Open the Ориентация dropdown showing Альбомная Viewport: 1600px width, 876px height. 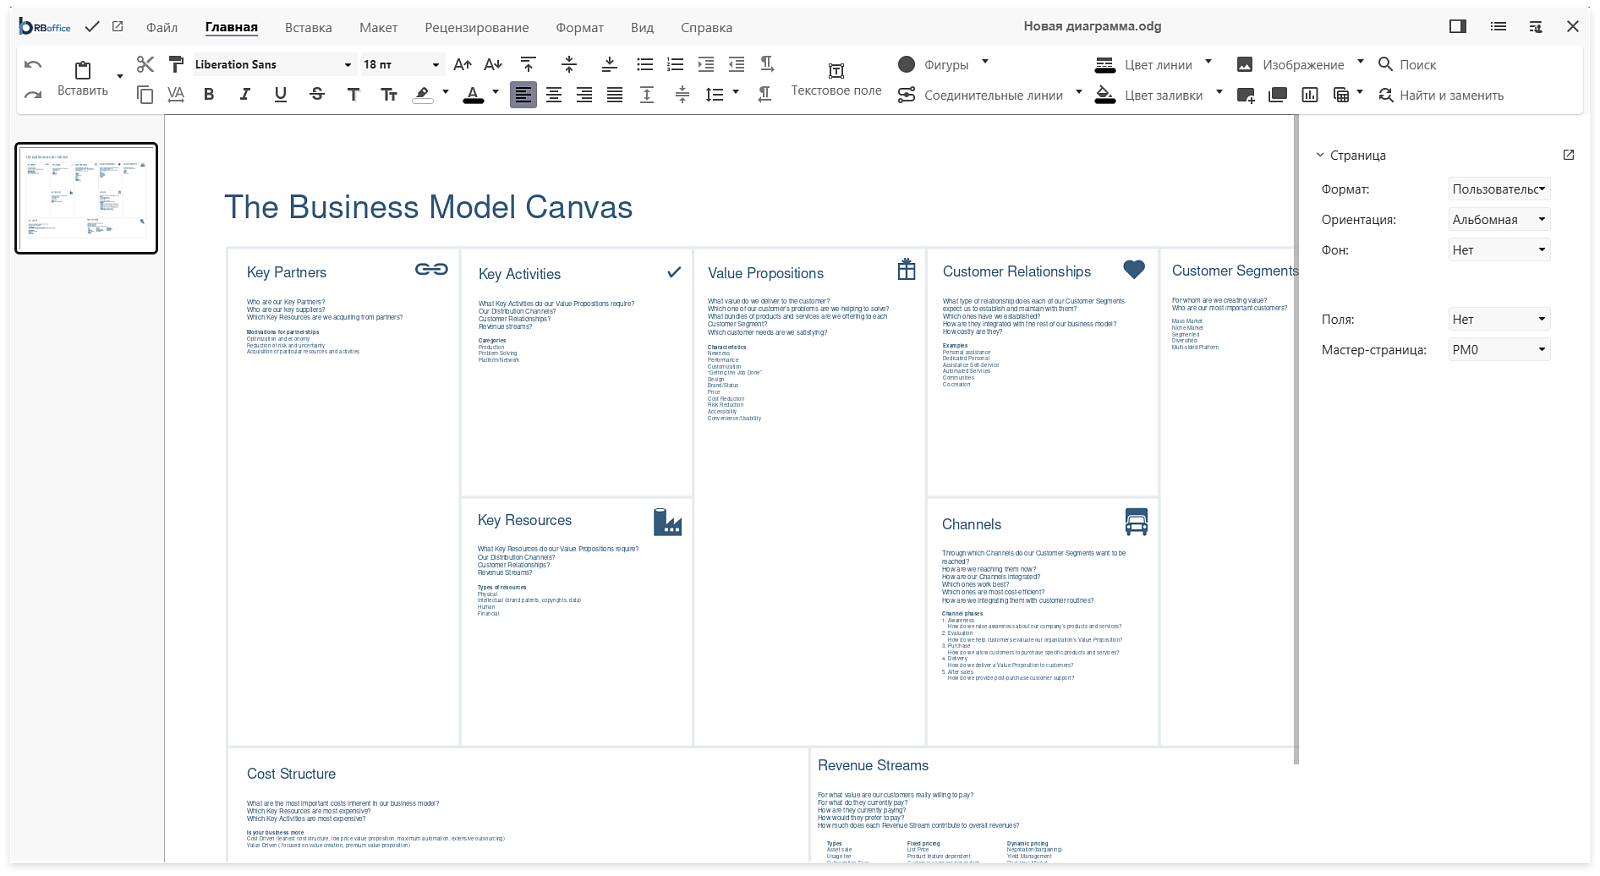(1499, 219)
